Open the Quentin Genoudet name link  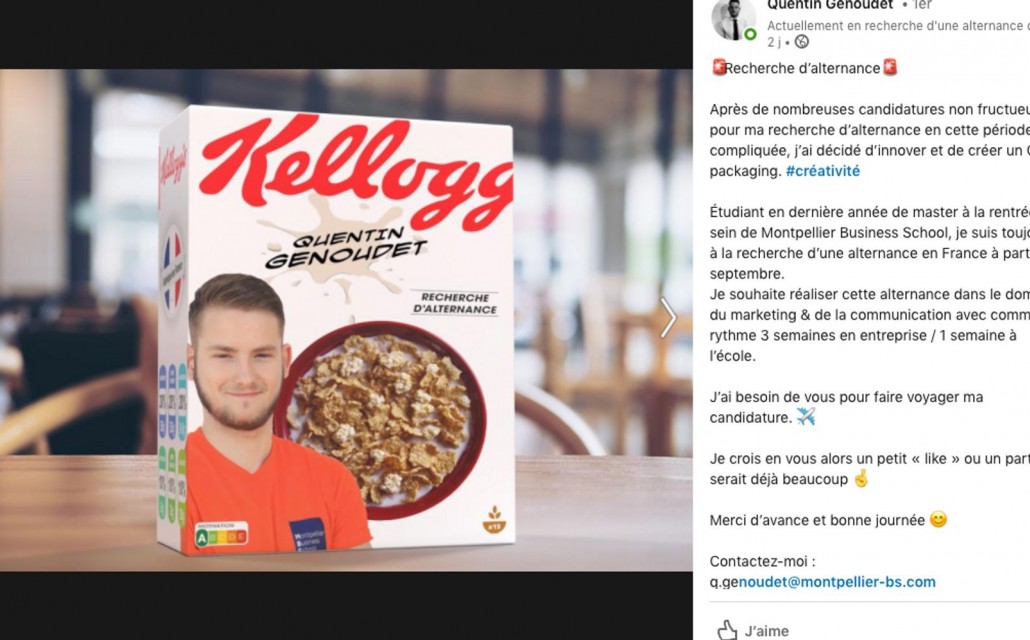pyautogui.click(x=830, y=5)
